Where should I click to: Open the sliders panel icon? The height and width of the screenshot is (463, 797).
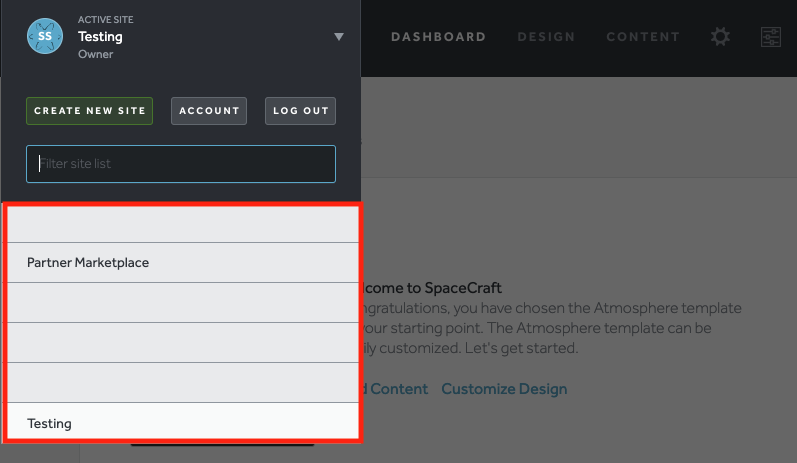coord(771,37)
